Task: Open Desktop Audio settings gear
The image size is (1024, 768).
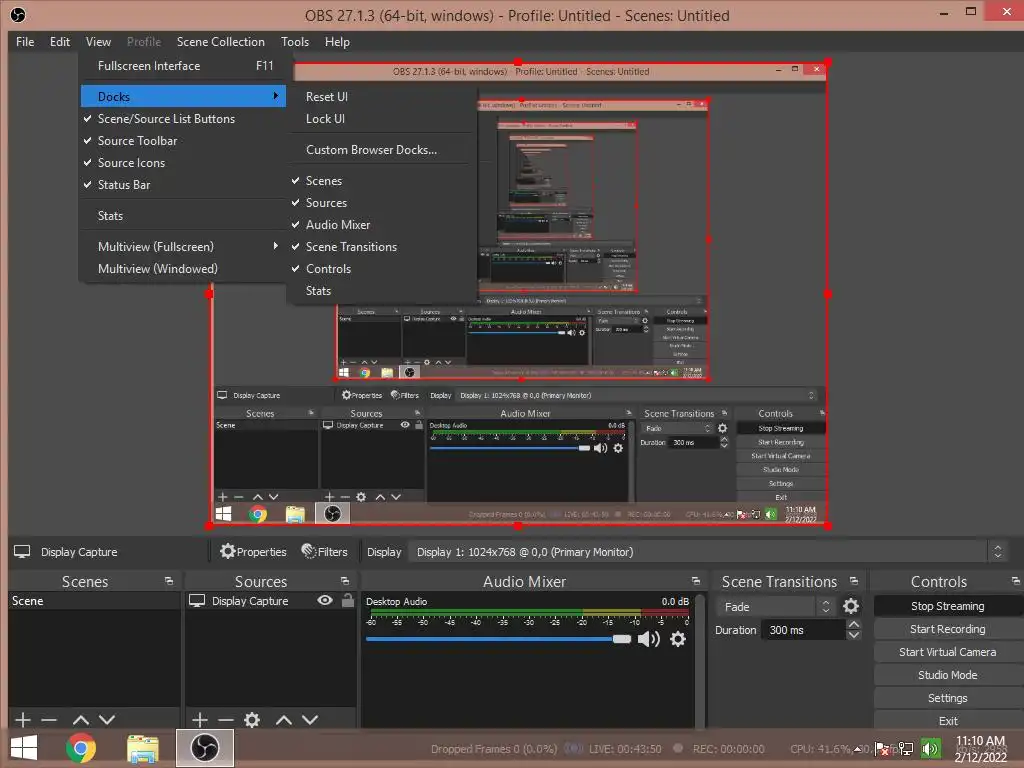Action: coord(679,639)
